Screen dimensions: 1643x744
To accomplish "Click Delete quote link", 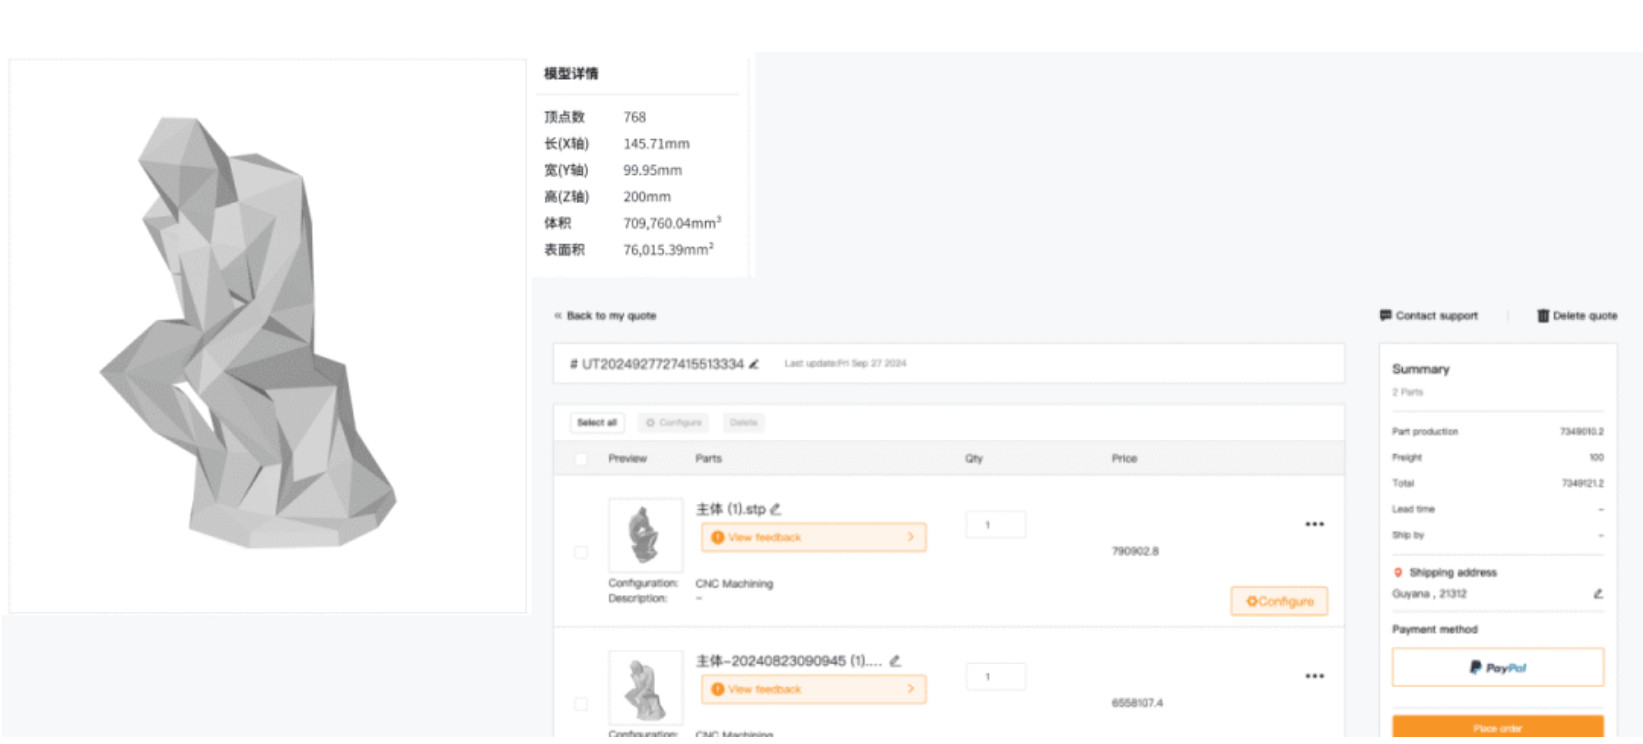I will point(1584,316).
